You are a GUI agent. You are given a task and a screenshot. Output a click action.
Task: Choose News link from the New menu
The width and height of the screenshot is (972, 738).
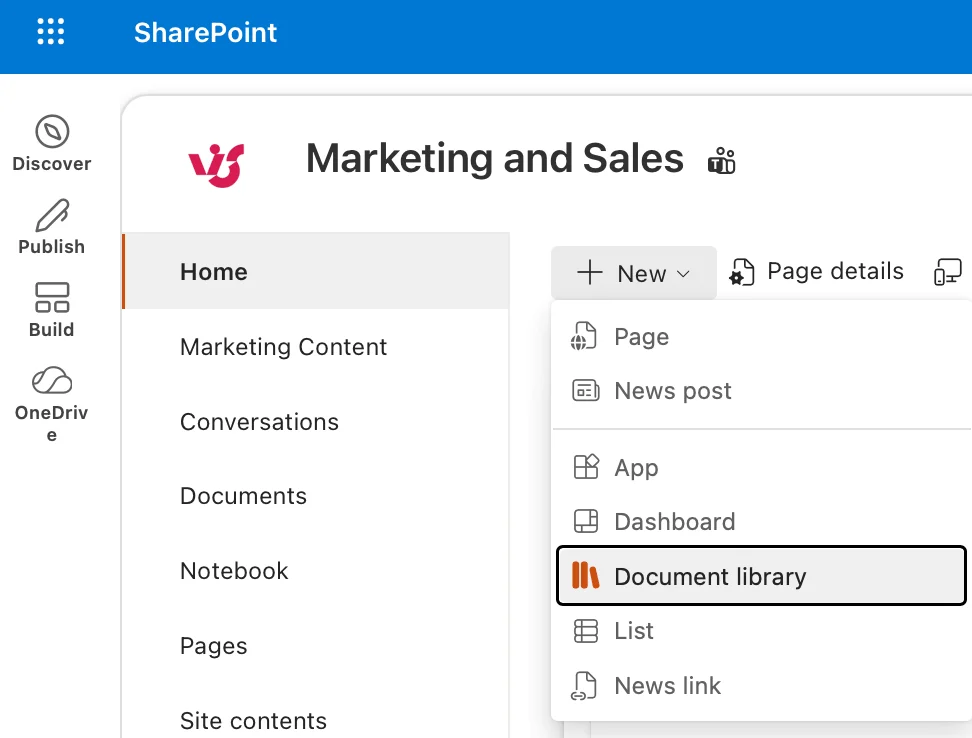761,685
